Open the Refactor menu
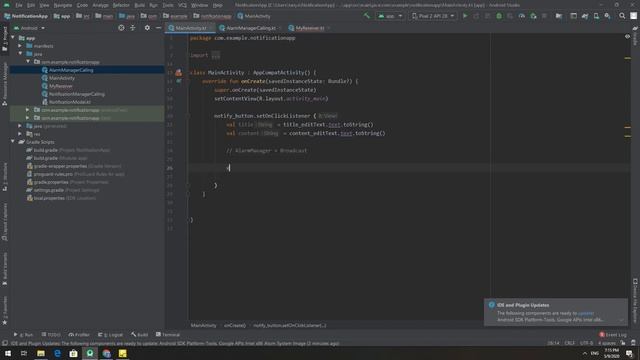640x360 pixels. pyautogui.click(x=121, y=5)
